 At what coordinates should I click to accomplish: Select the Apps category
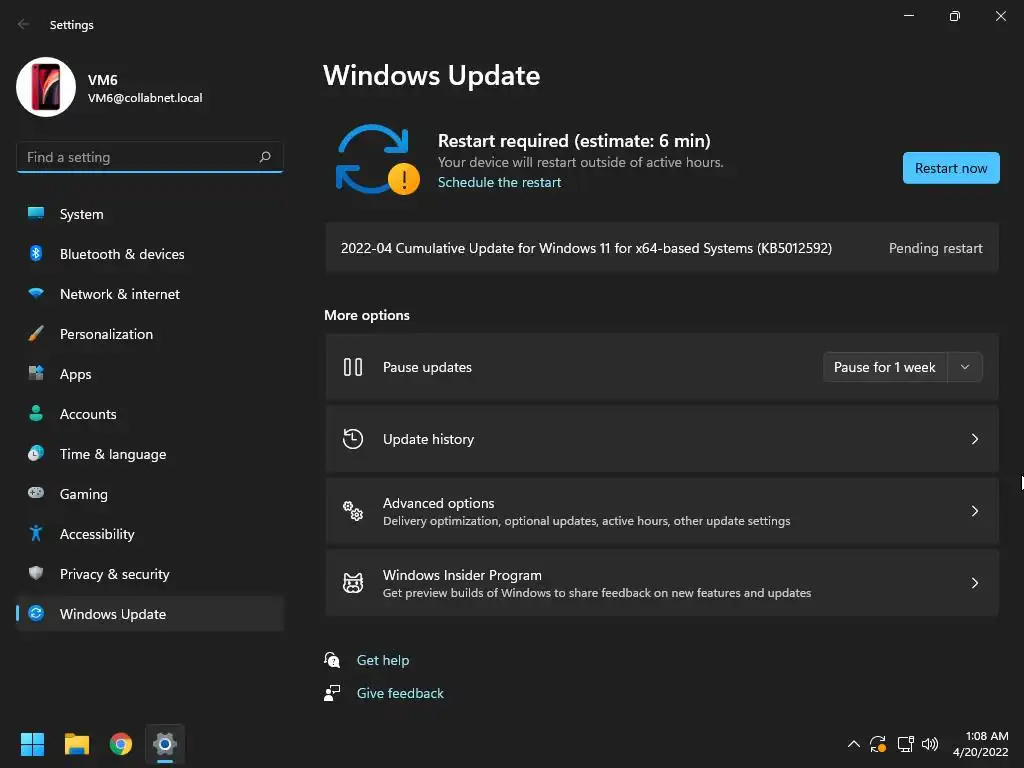pyautogui.click(x=150, y=374)
